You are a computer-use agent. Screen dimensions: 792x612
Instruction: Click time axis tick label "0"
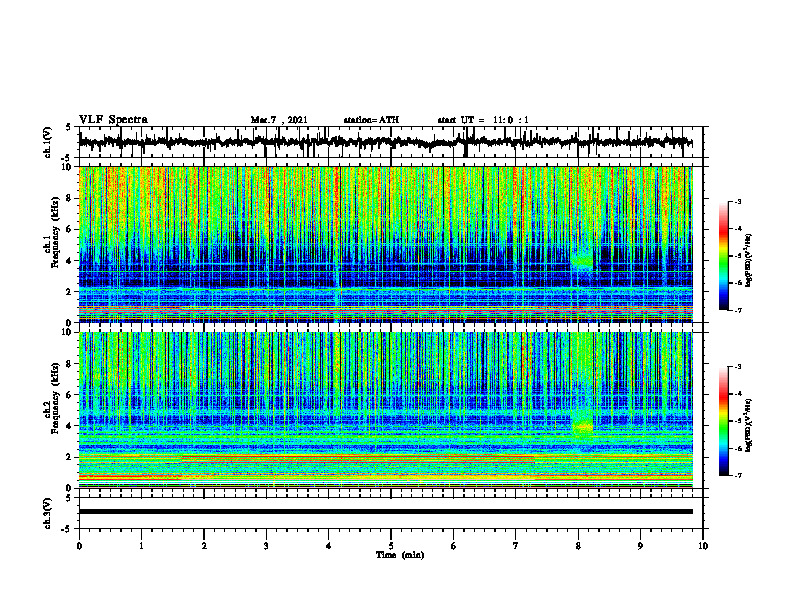tap(79, 546)
